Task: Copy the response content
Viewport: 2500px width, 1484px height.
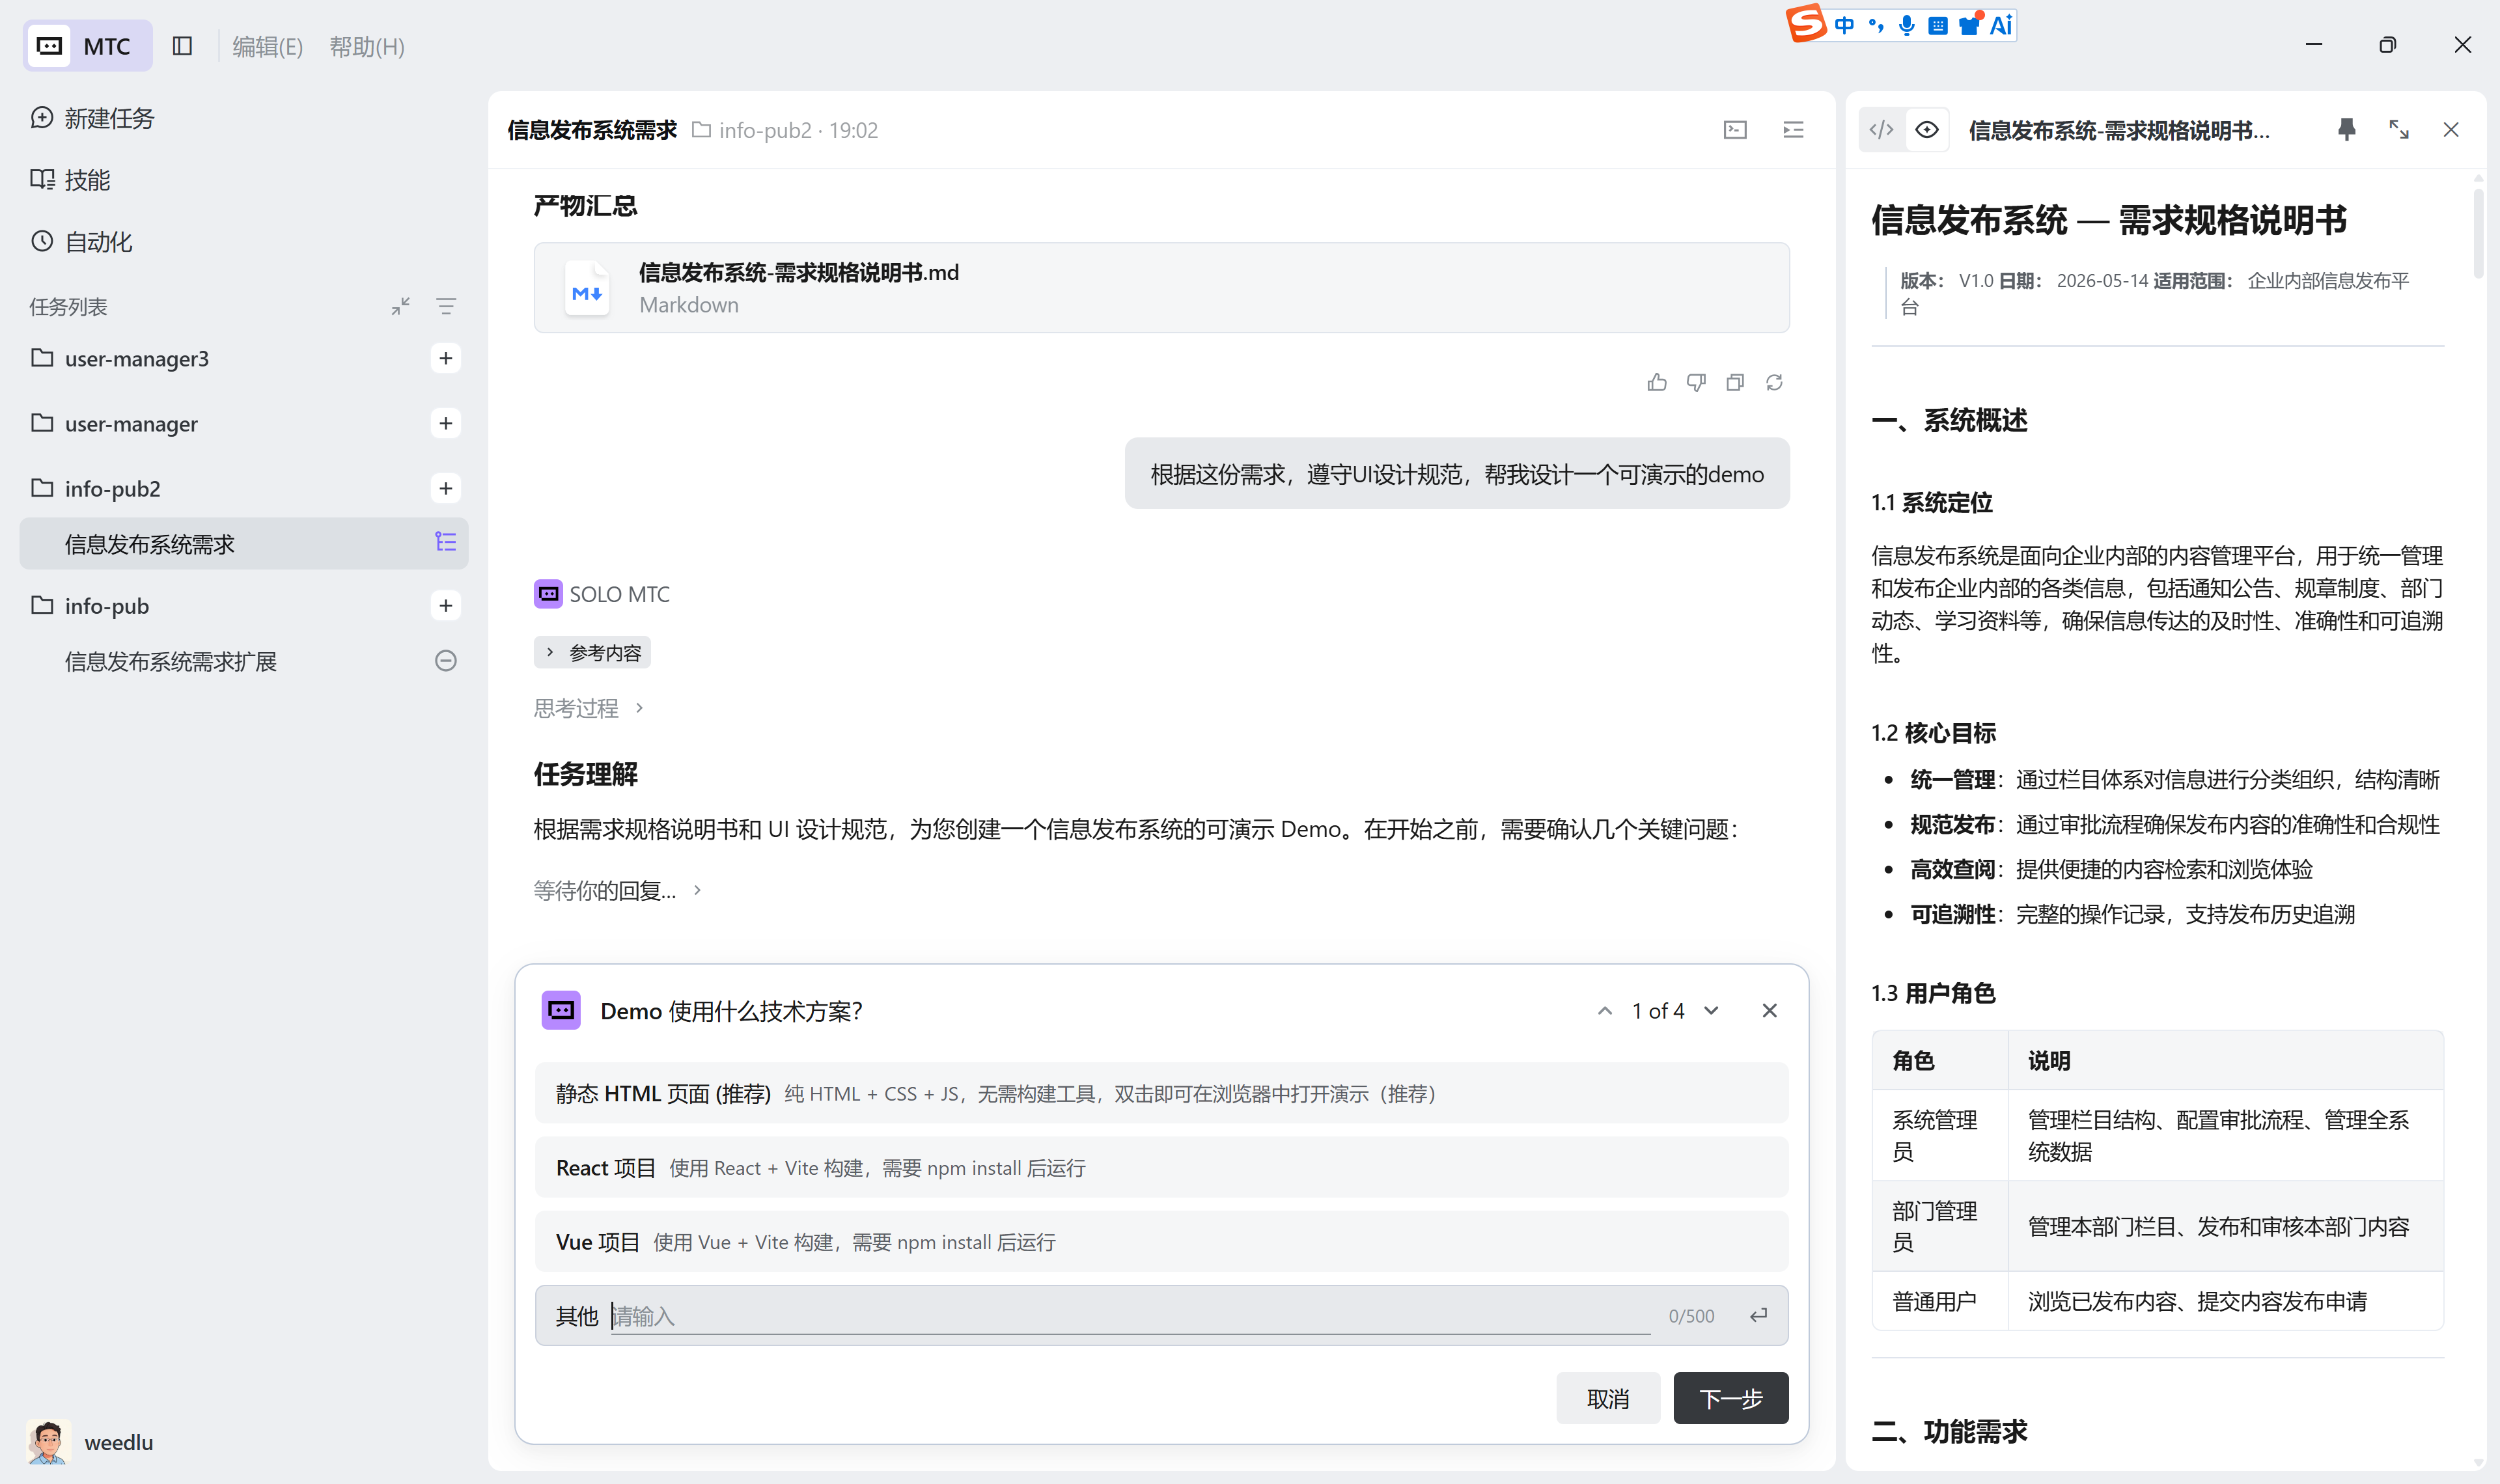Action: point(1735,383)
